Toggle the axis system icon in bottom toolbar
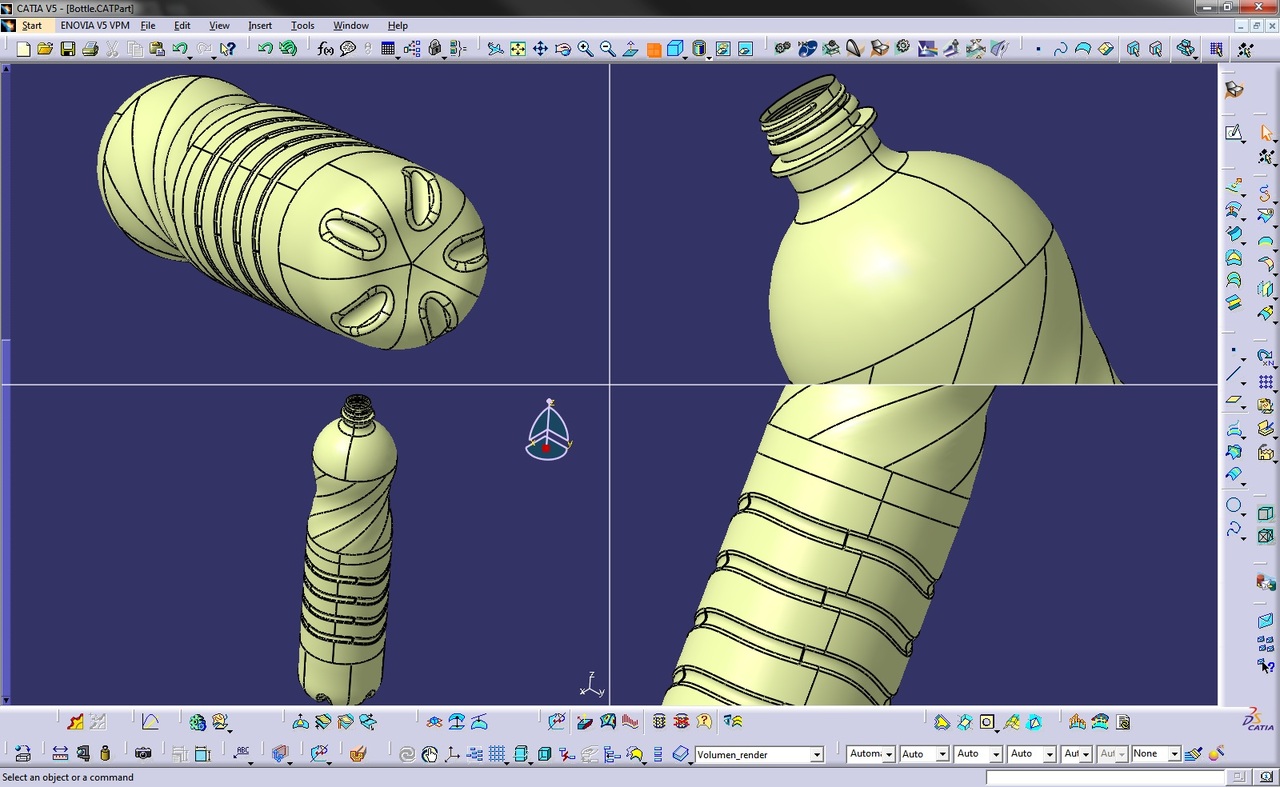The image size is (1280, 787). coord(452,753)
